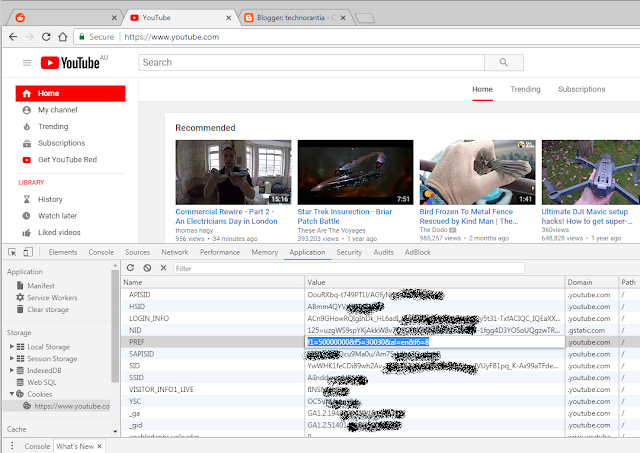Open the Ultimate DJI Mavic setup thumbnail
Viewport: 640px width, 453px height.
click(x=591, y=172)
